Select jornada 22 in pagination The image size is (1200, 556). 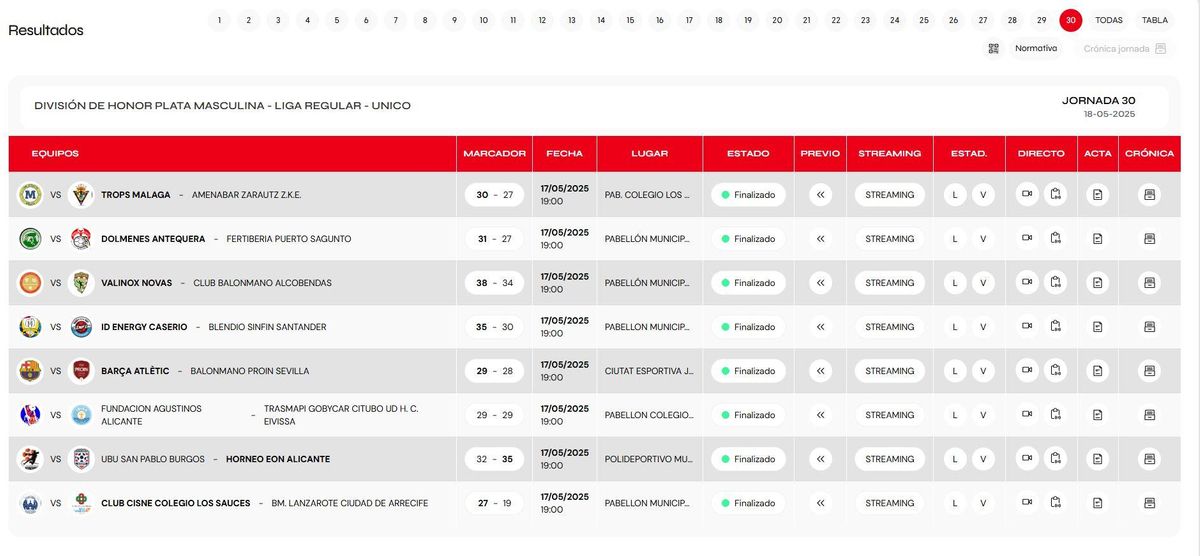(836, 20)
